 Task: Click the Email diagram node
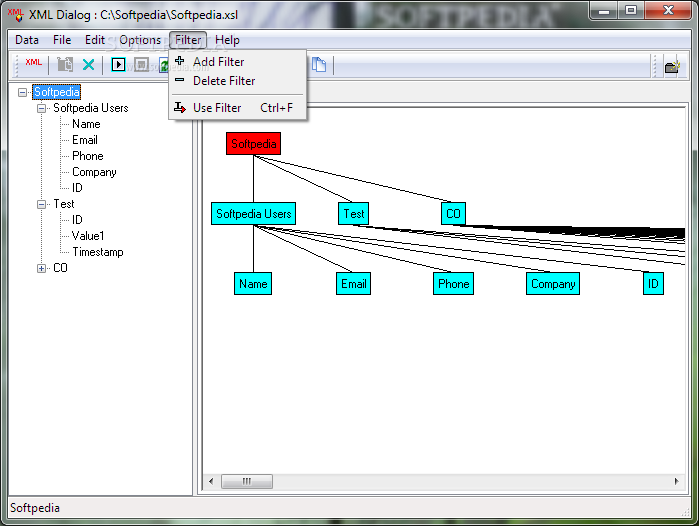click(354, 284)
